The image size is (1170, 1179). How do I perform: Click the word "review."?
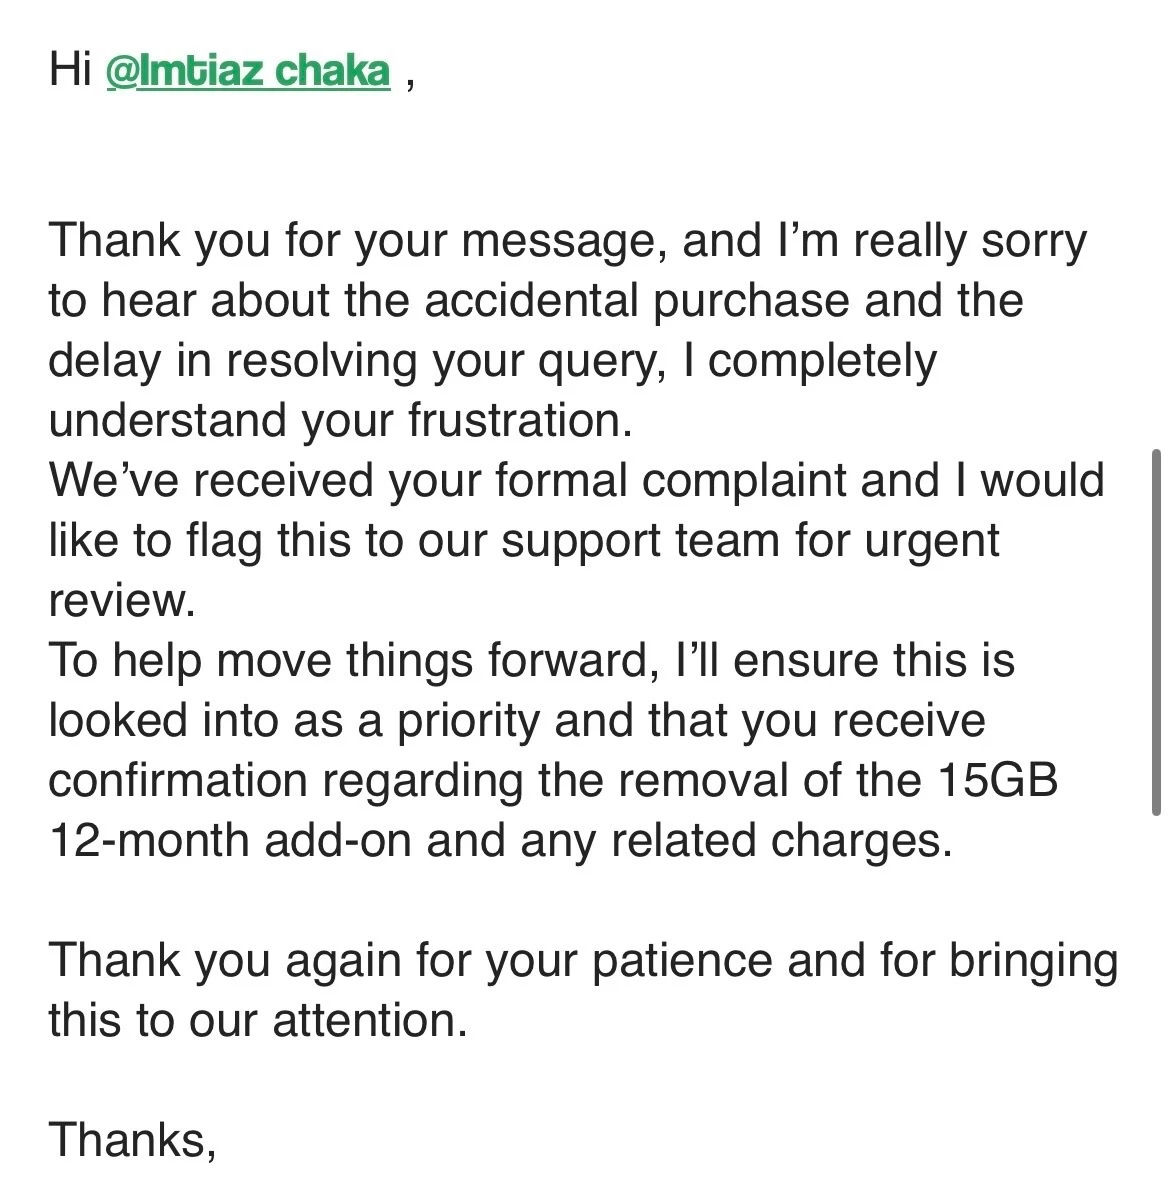pyautogui.click(x=118, y=601)
